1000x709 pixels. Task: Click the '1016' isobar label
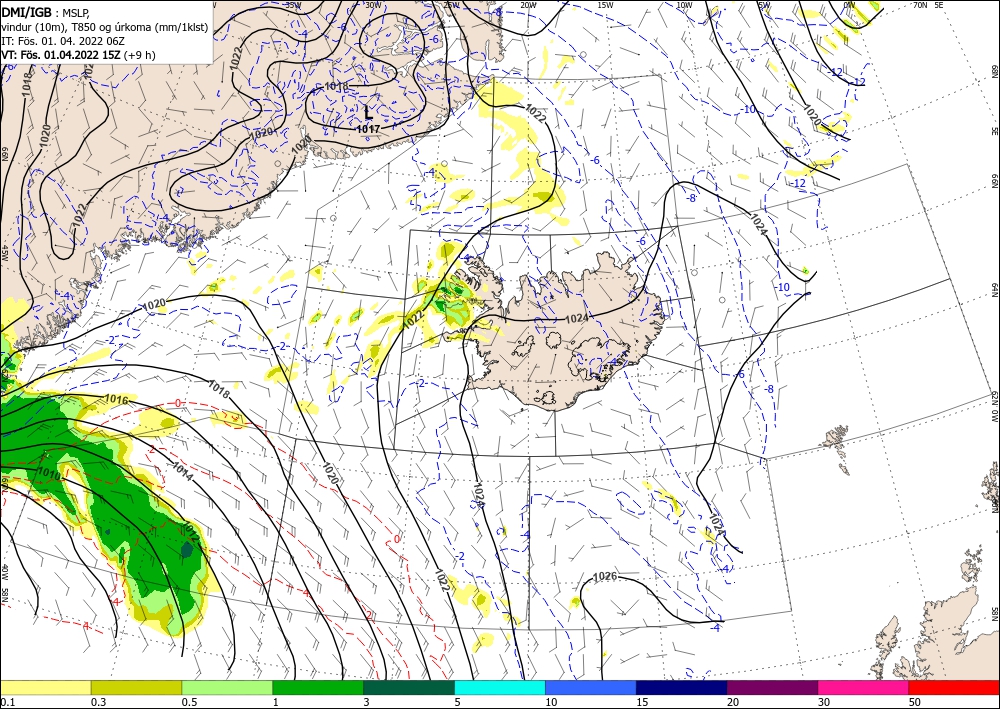116,400
